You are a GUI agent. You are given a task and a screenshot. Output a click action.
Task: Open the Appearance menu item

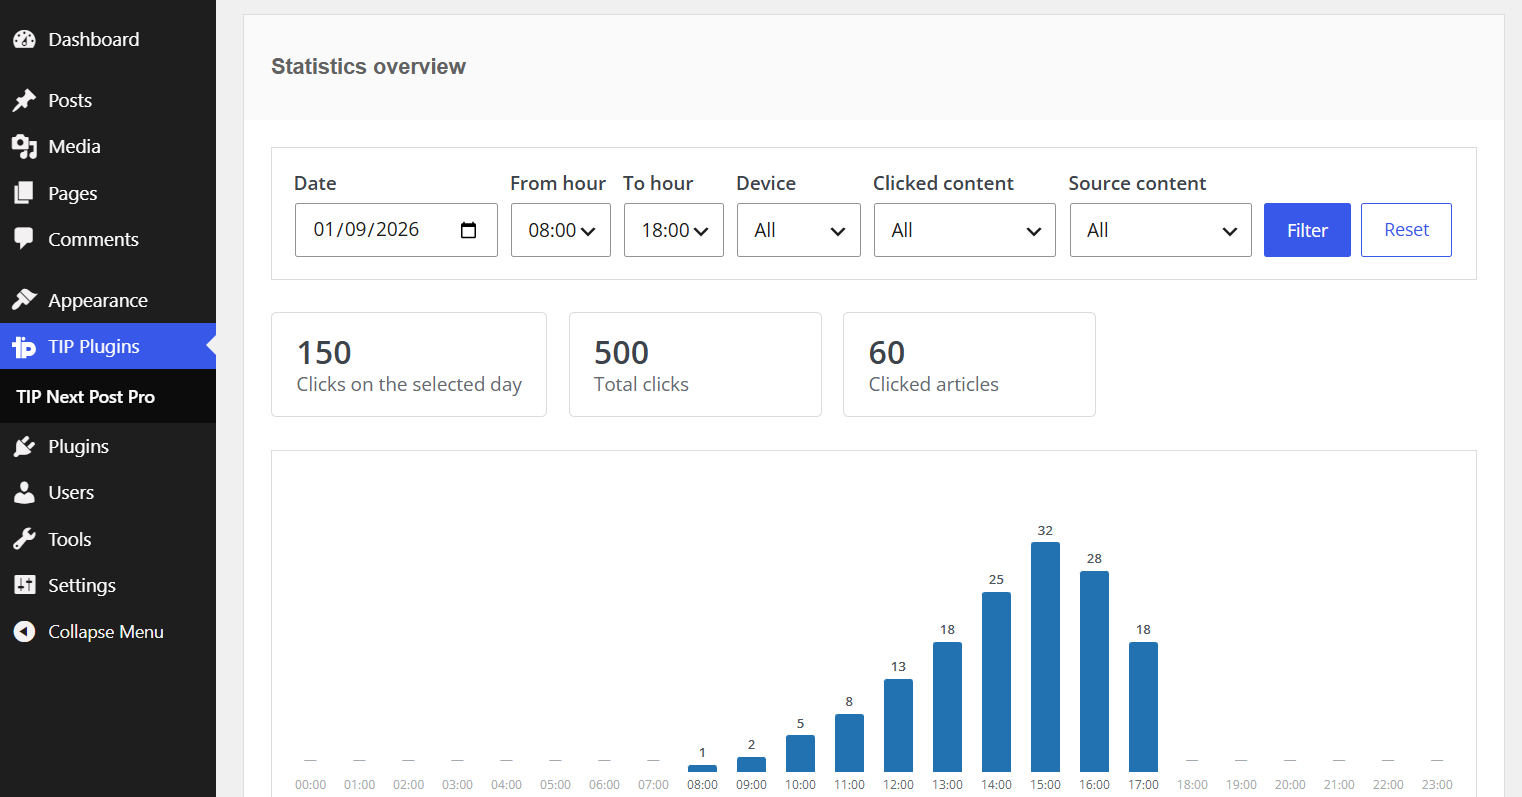(x=108, y=300)
